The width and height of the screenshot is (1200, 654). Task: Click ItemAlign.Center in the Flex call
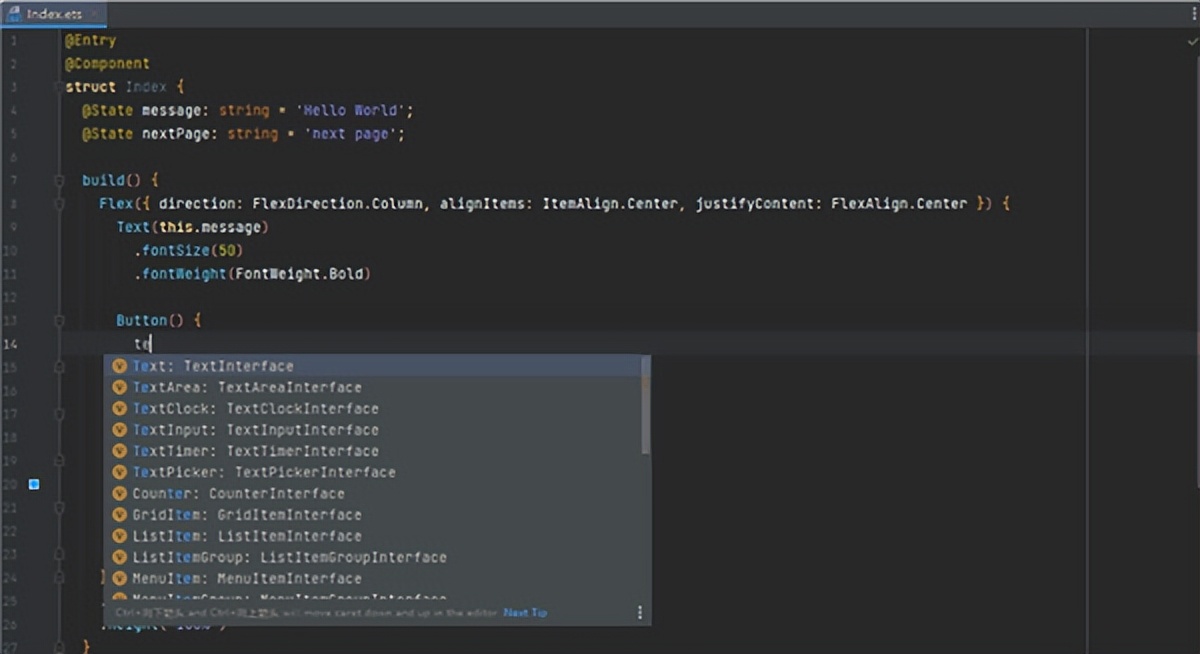click(611, 204)
